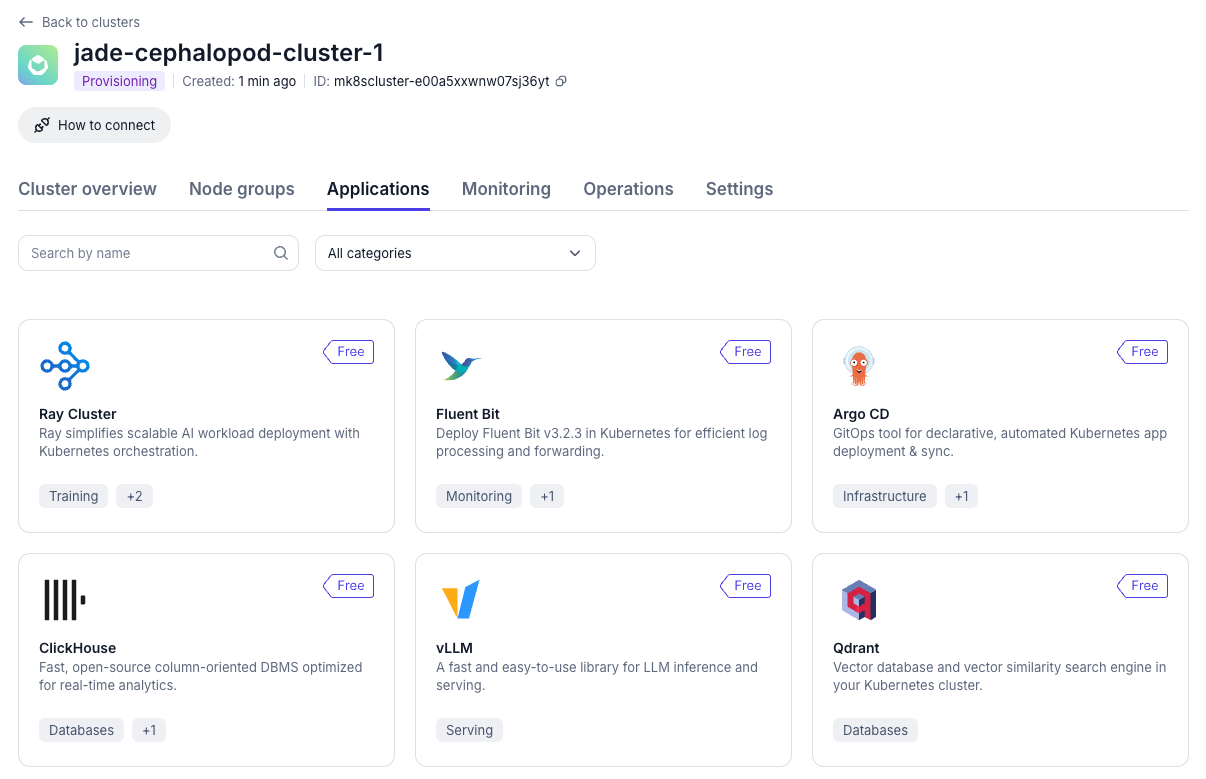Click the Qdrant application logo
Screen dimensions: 1206x779
858,600
